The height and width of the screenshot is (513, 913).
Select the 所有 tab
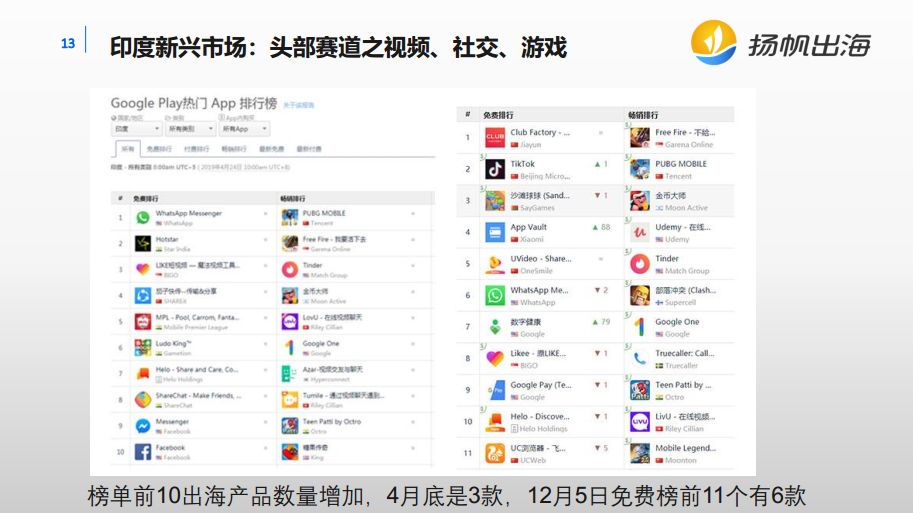coord(128,149)
